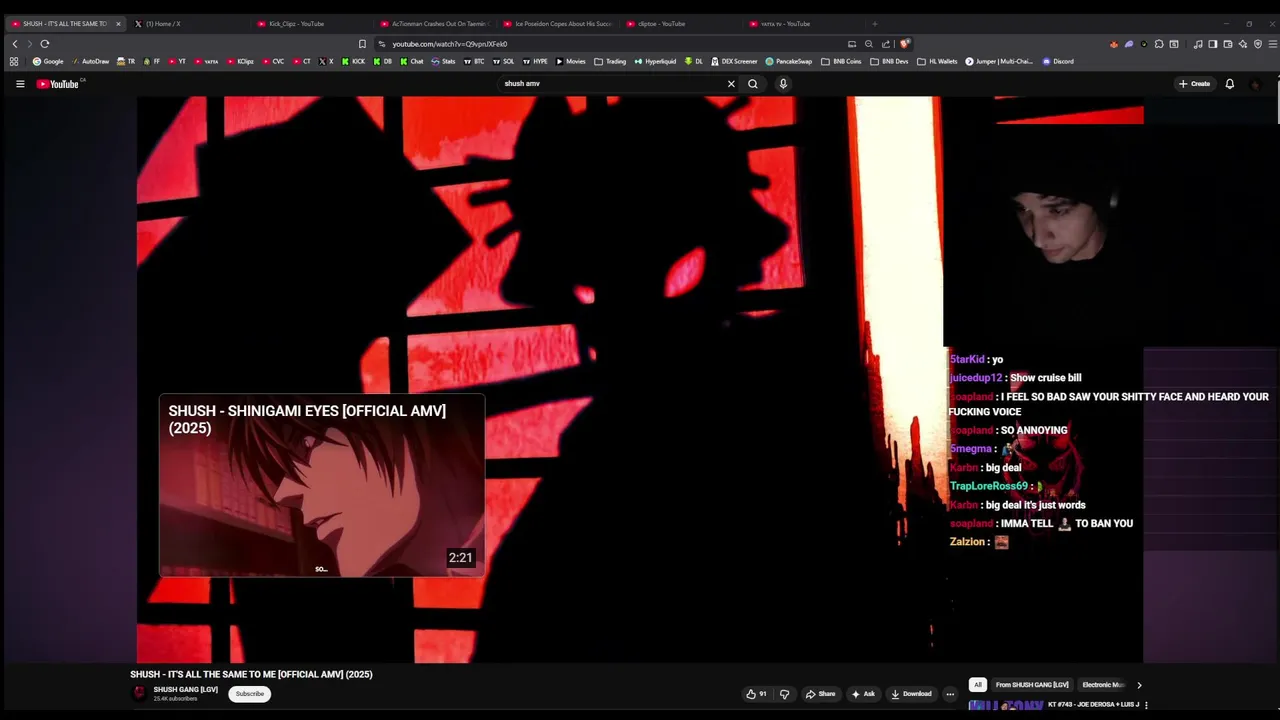Switch to the 'Kick_Clipz - YouTube' tab
The image size is (1280, 720).
click(x=312, y=24)
